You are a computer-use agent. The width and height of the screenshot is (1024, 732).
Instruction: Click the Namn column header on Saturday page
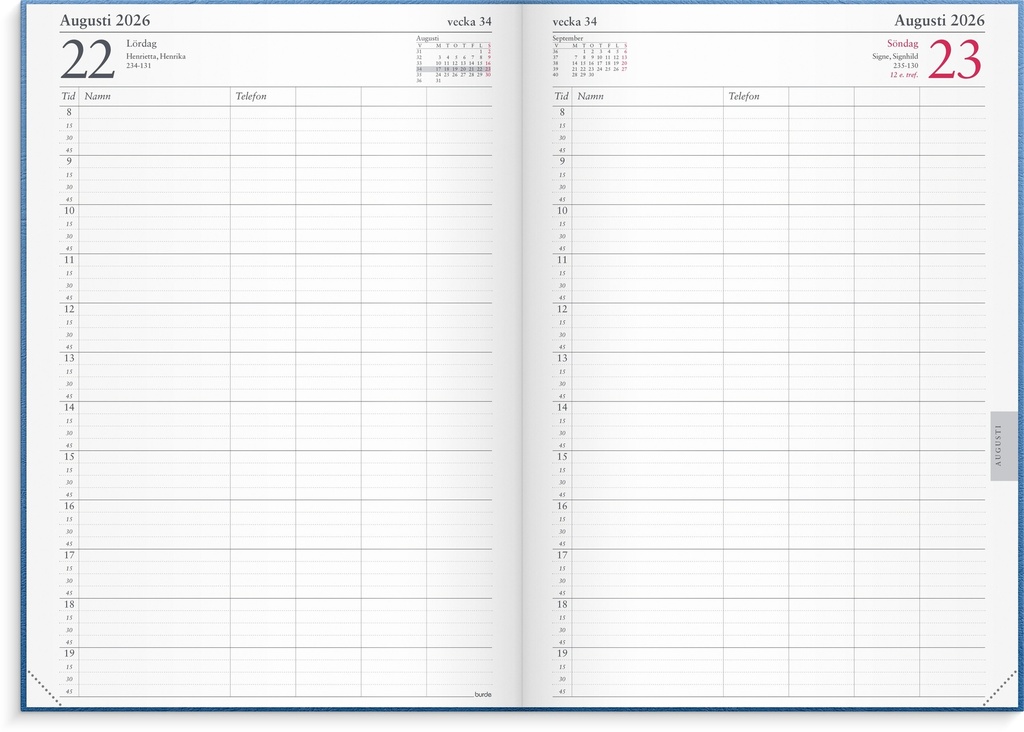coord(97,97)
